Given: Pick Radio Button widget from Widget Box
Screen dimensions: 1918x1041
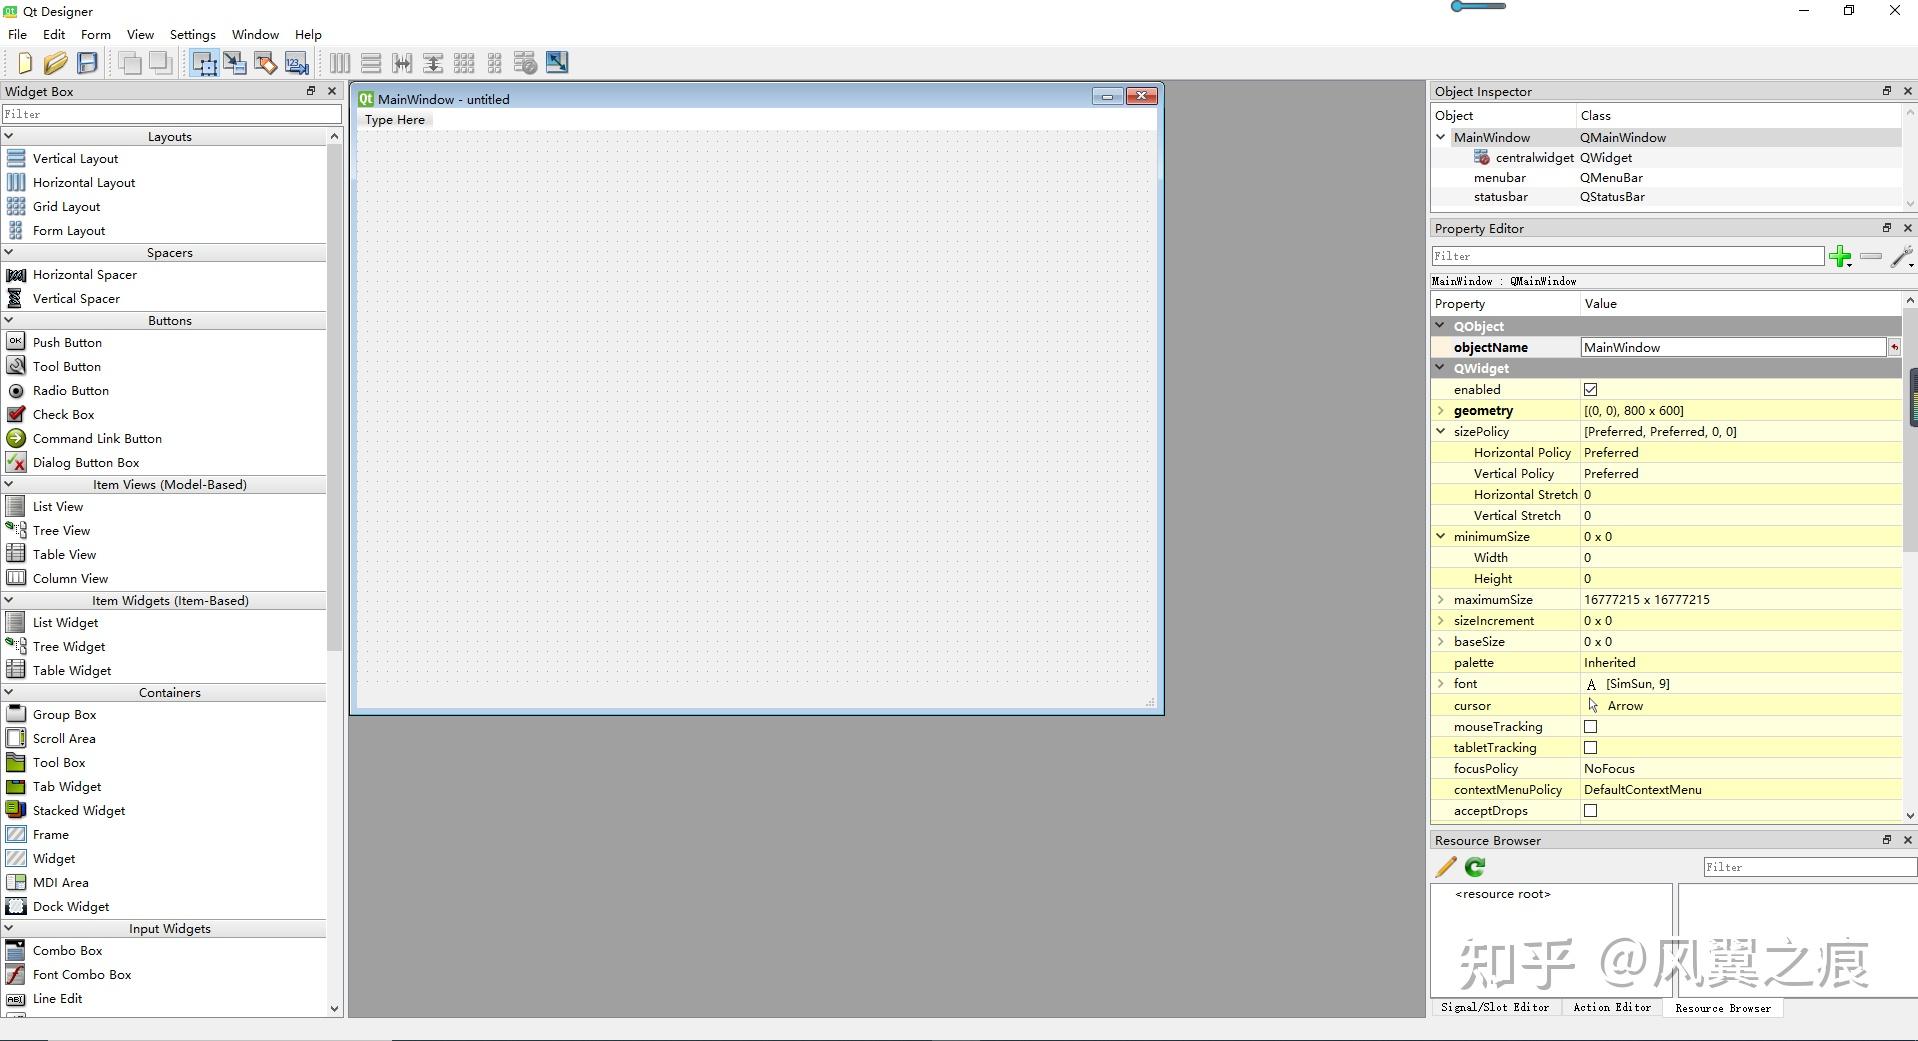Looking at the screenshot, I should point(70,390).
